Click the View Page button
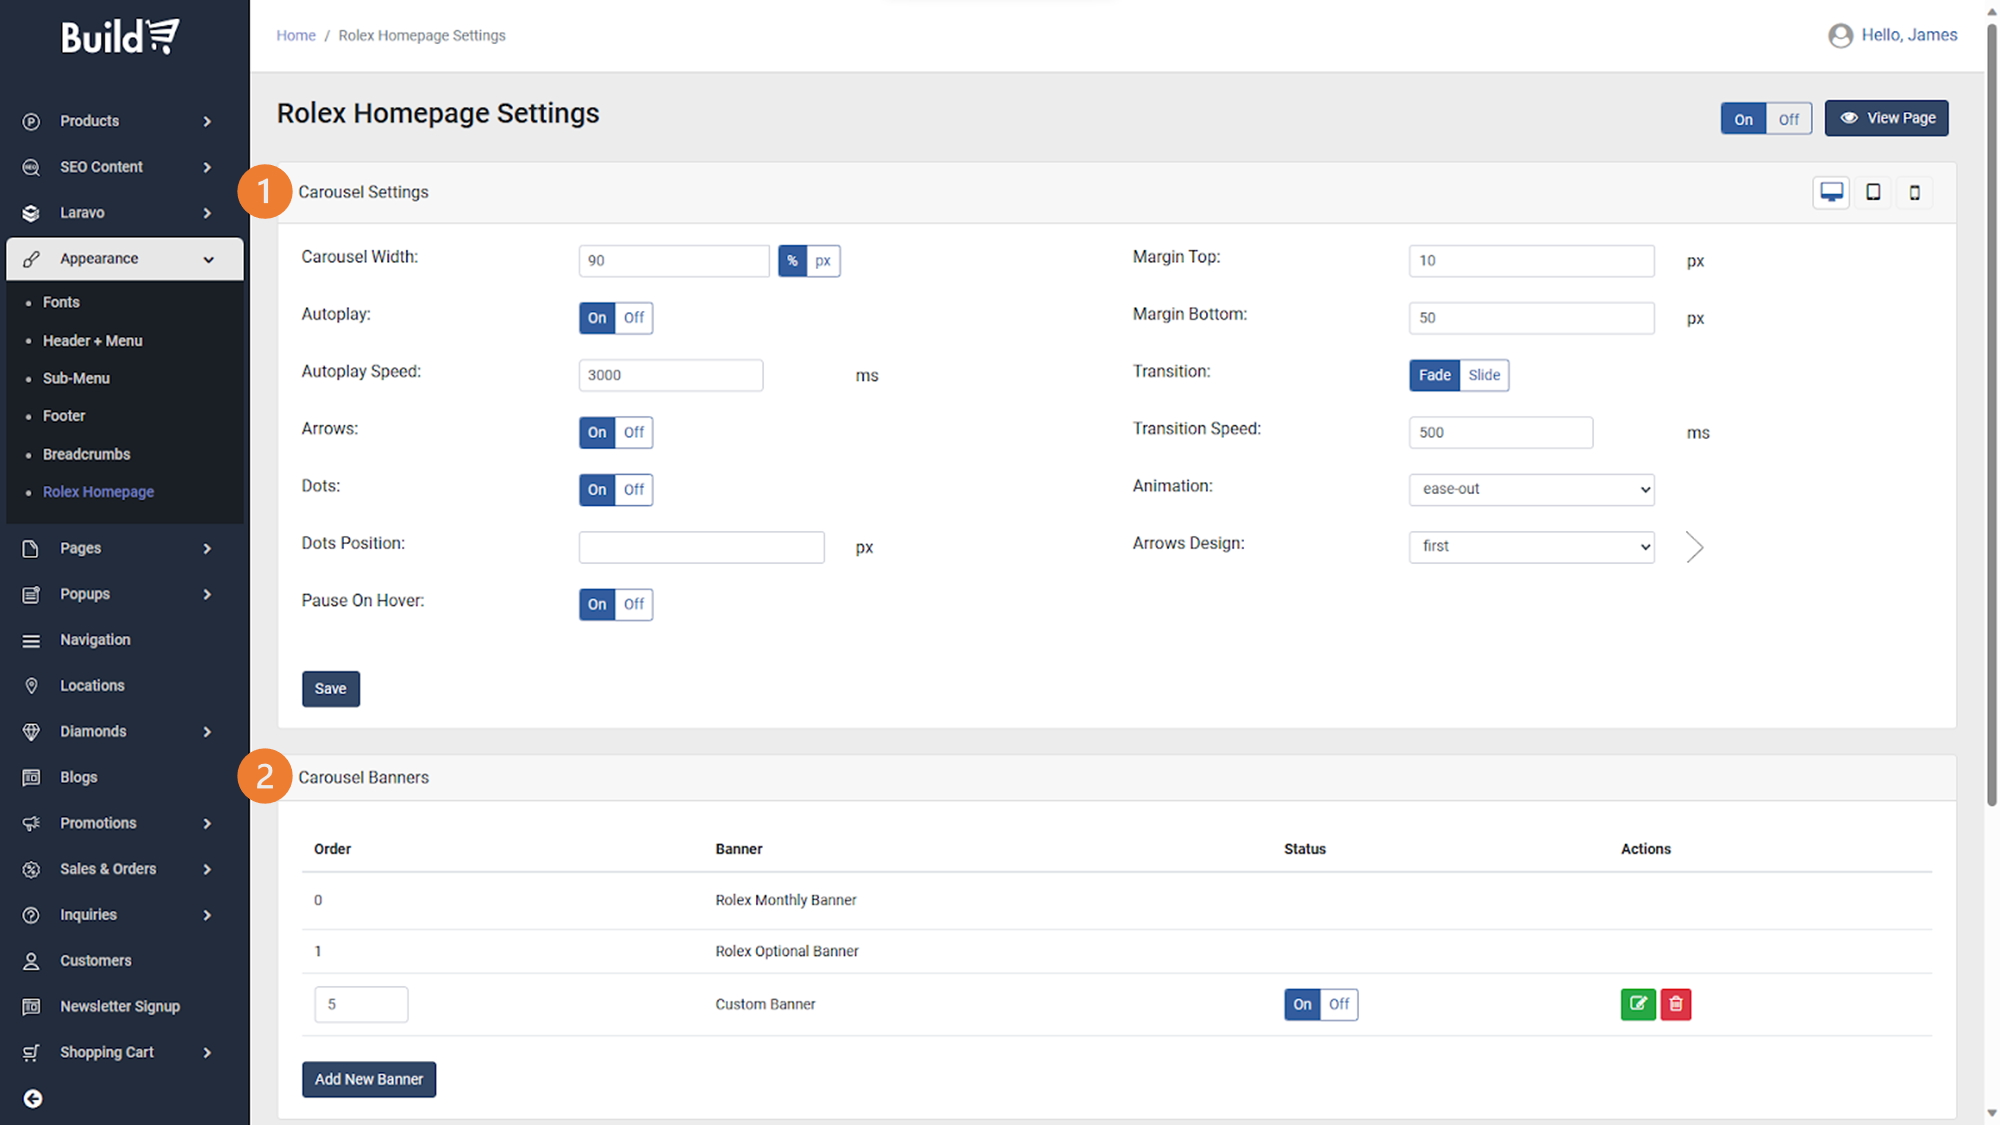Image resolution: width=2000 pixels, height=1125 pixels. pos(1886,118)
